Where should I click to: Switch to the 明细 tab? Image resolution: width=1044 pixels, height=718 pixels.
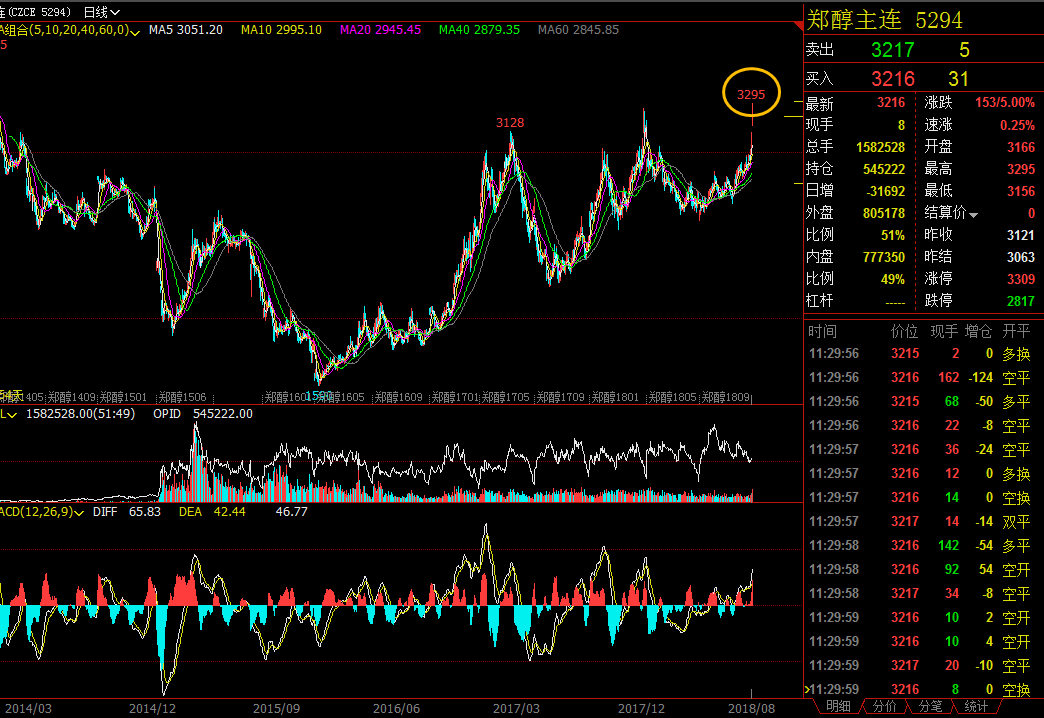tap(838, 707)
